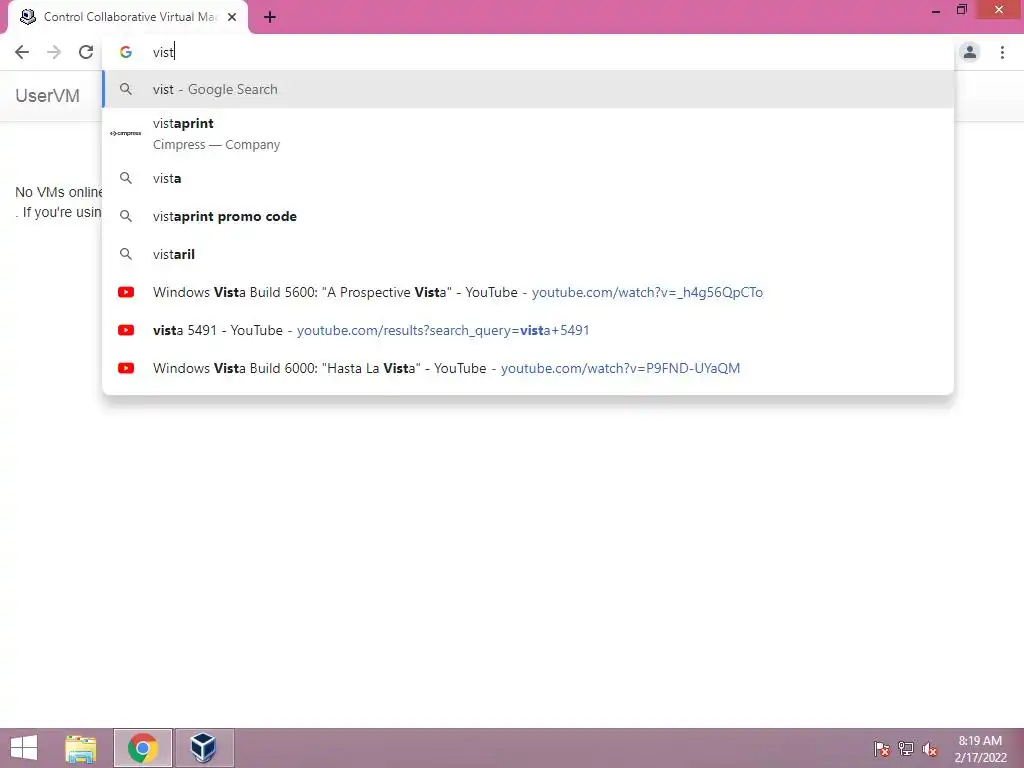Pick the 'vista' search suggestion

click(x=528, y=178)
